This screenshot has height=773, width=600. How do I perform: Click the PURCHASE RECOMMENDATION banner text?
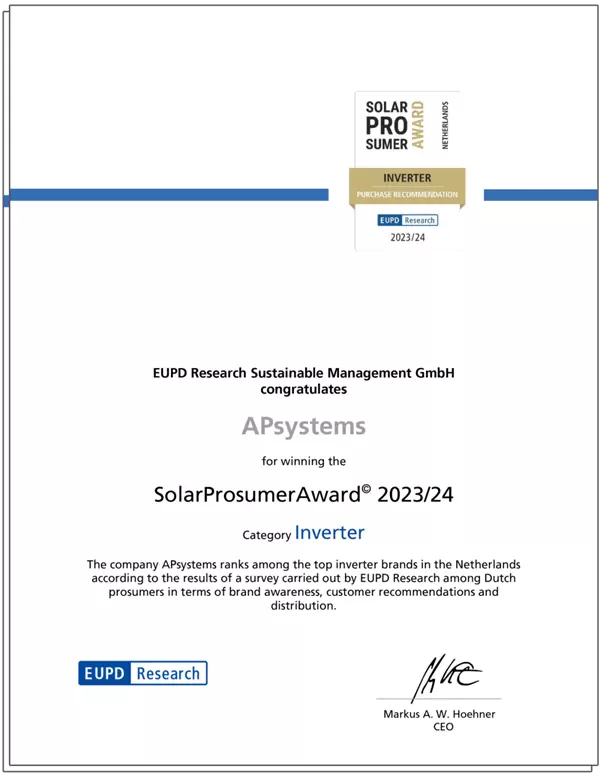pos(407,194)
